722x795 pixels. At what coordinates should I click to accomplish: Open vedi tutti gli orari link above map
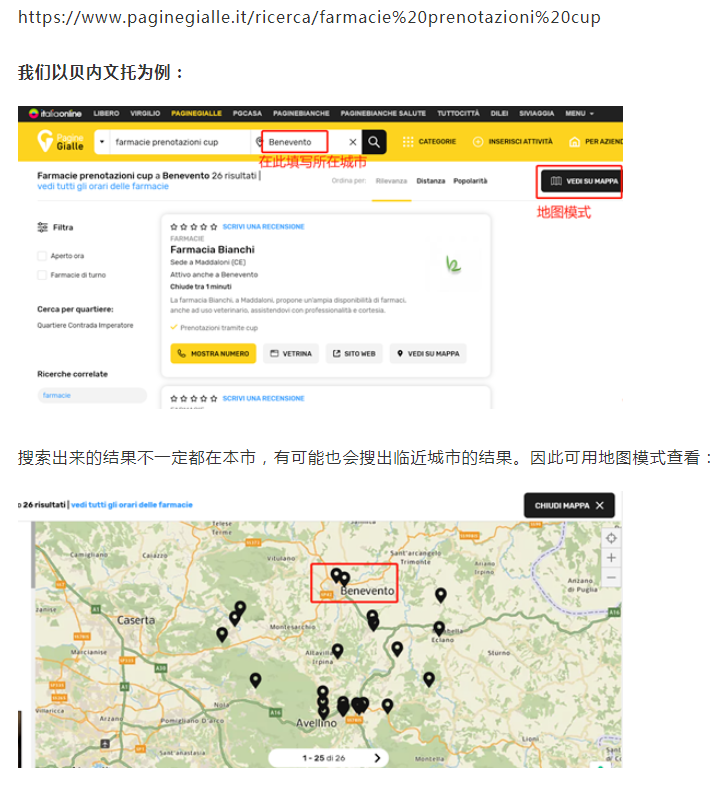tap(132, 505)
